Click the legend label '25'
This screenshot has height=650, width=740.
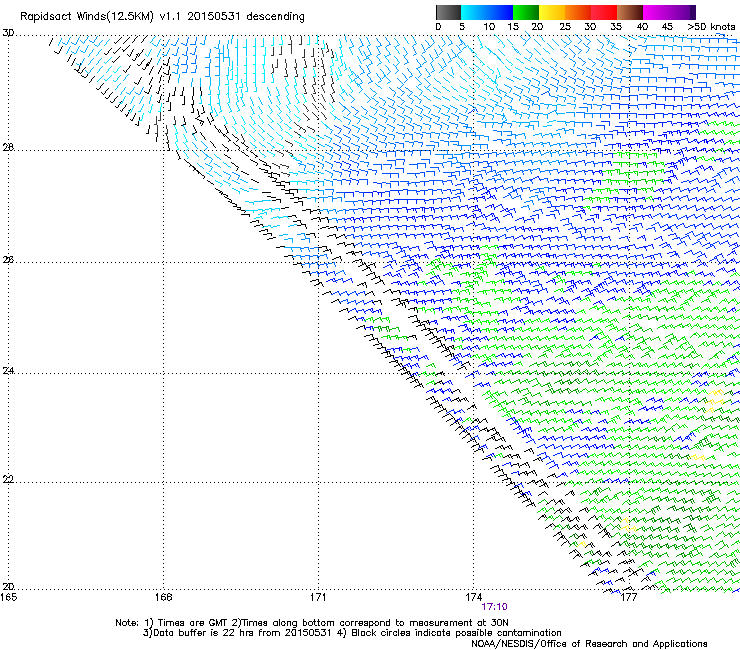pyautogui.click(x=565, y=26)
